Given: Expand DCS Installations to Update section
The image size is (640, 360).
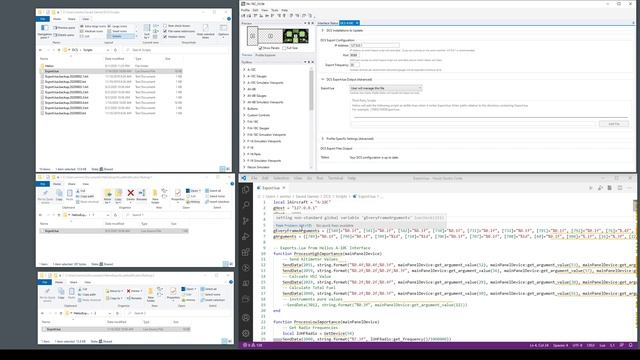Looking at the screenshot, I should tap(322, 31).
